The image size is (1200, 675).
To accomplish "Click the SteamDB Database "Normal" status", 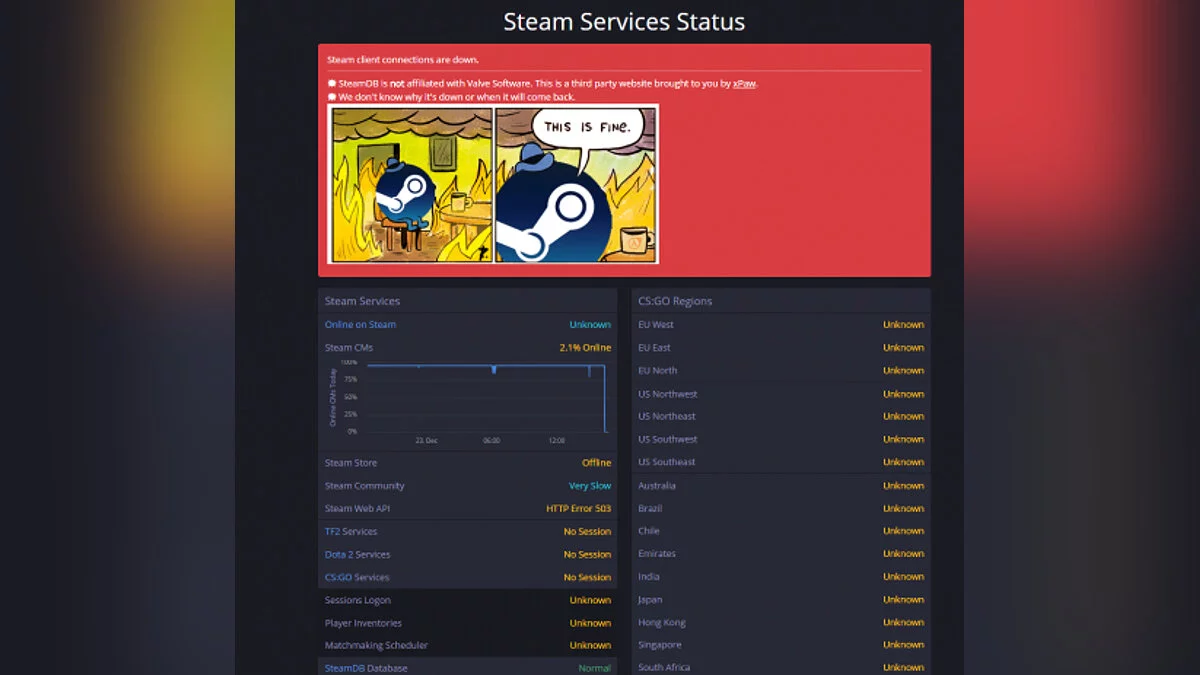I will [x=594, y=668].
